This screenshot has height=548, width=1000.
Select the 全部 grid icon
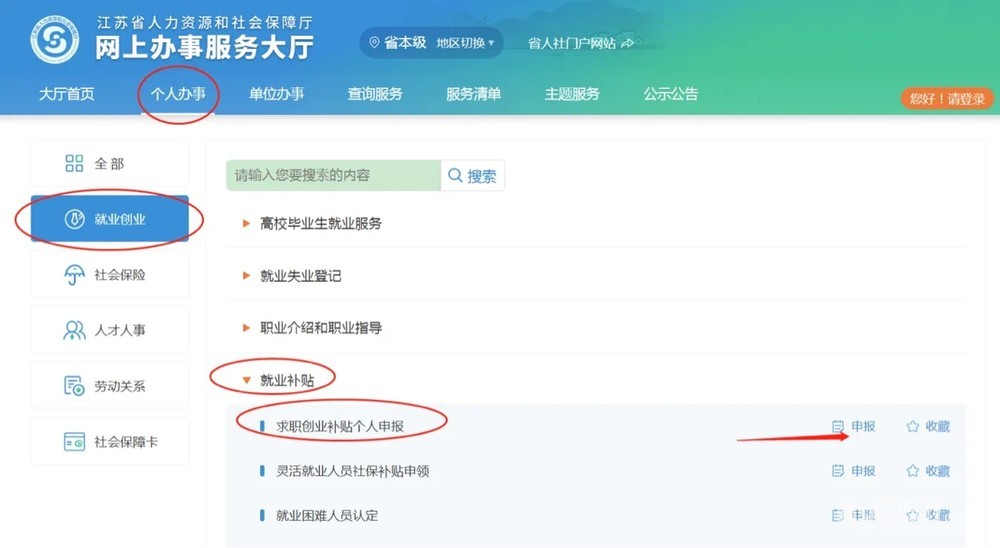[74, 163]
